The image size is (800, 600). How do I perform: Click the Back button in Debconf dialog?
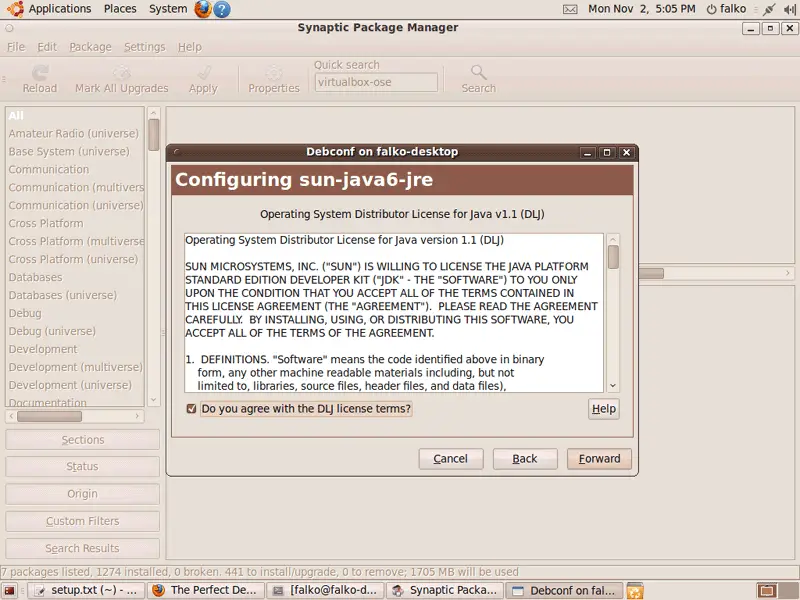[x=524, y=459]
